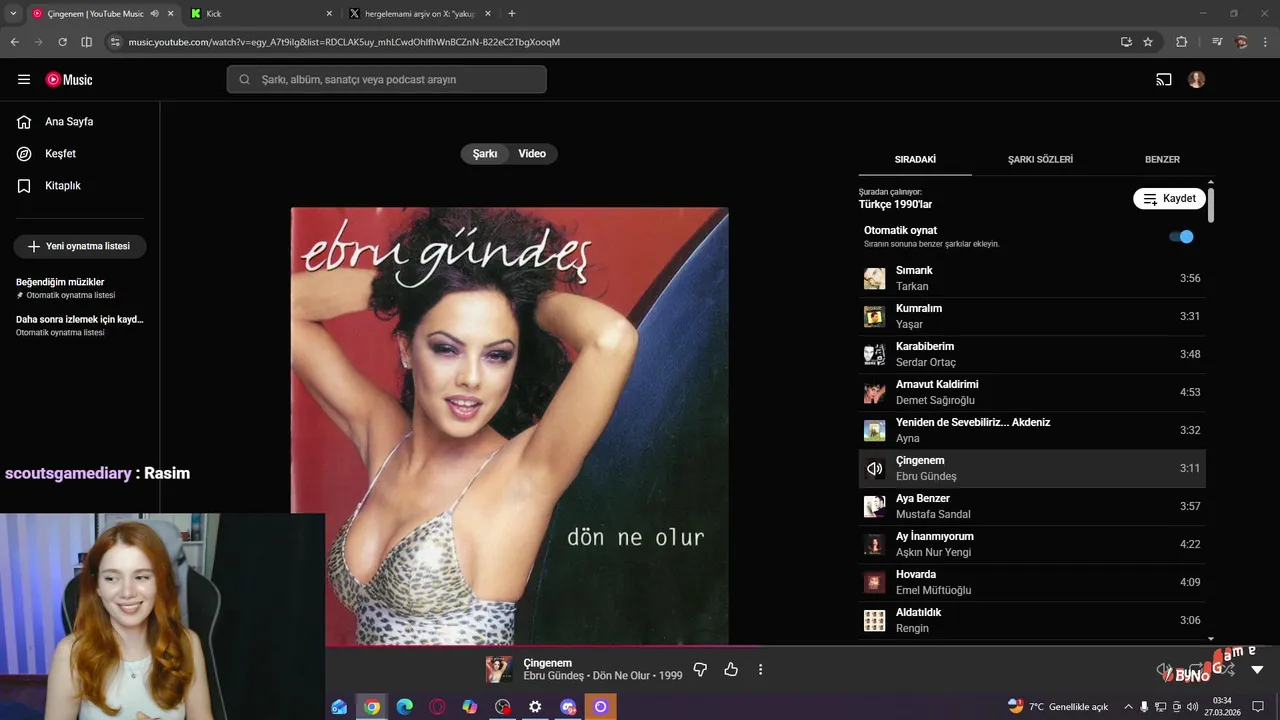Viewport: 1280px width, 720px height.
Task: Play Arnavut Kaldirimi by Demet Sağıroğlu
Action: (1032, 393)
